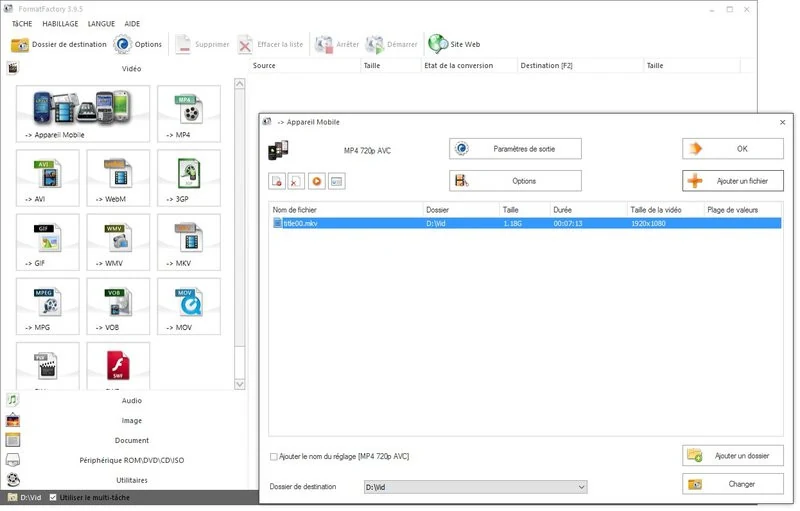The image size is (800, 511).
Task: Select the MP4 conversion tile
Action: click(x=189, y=113)
